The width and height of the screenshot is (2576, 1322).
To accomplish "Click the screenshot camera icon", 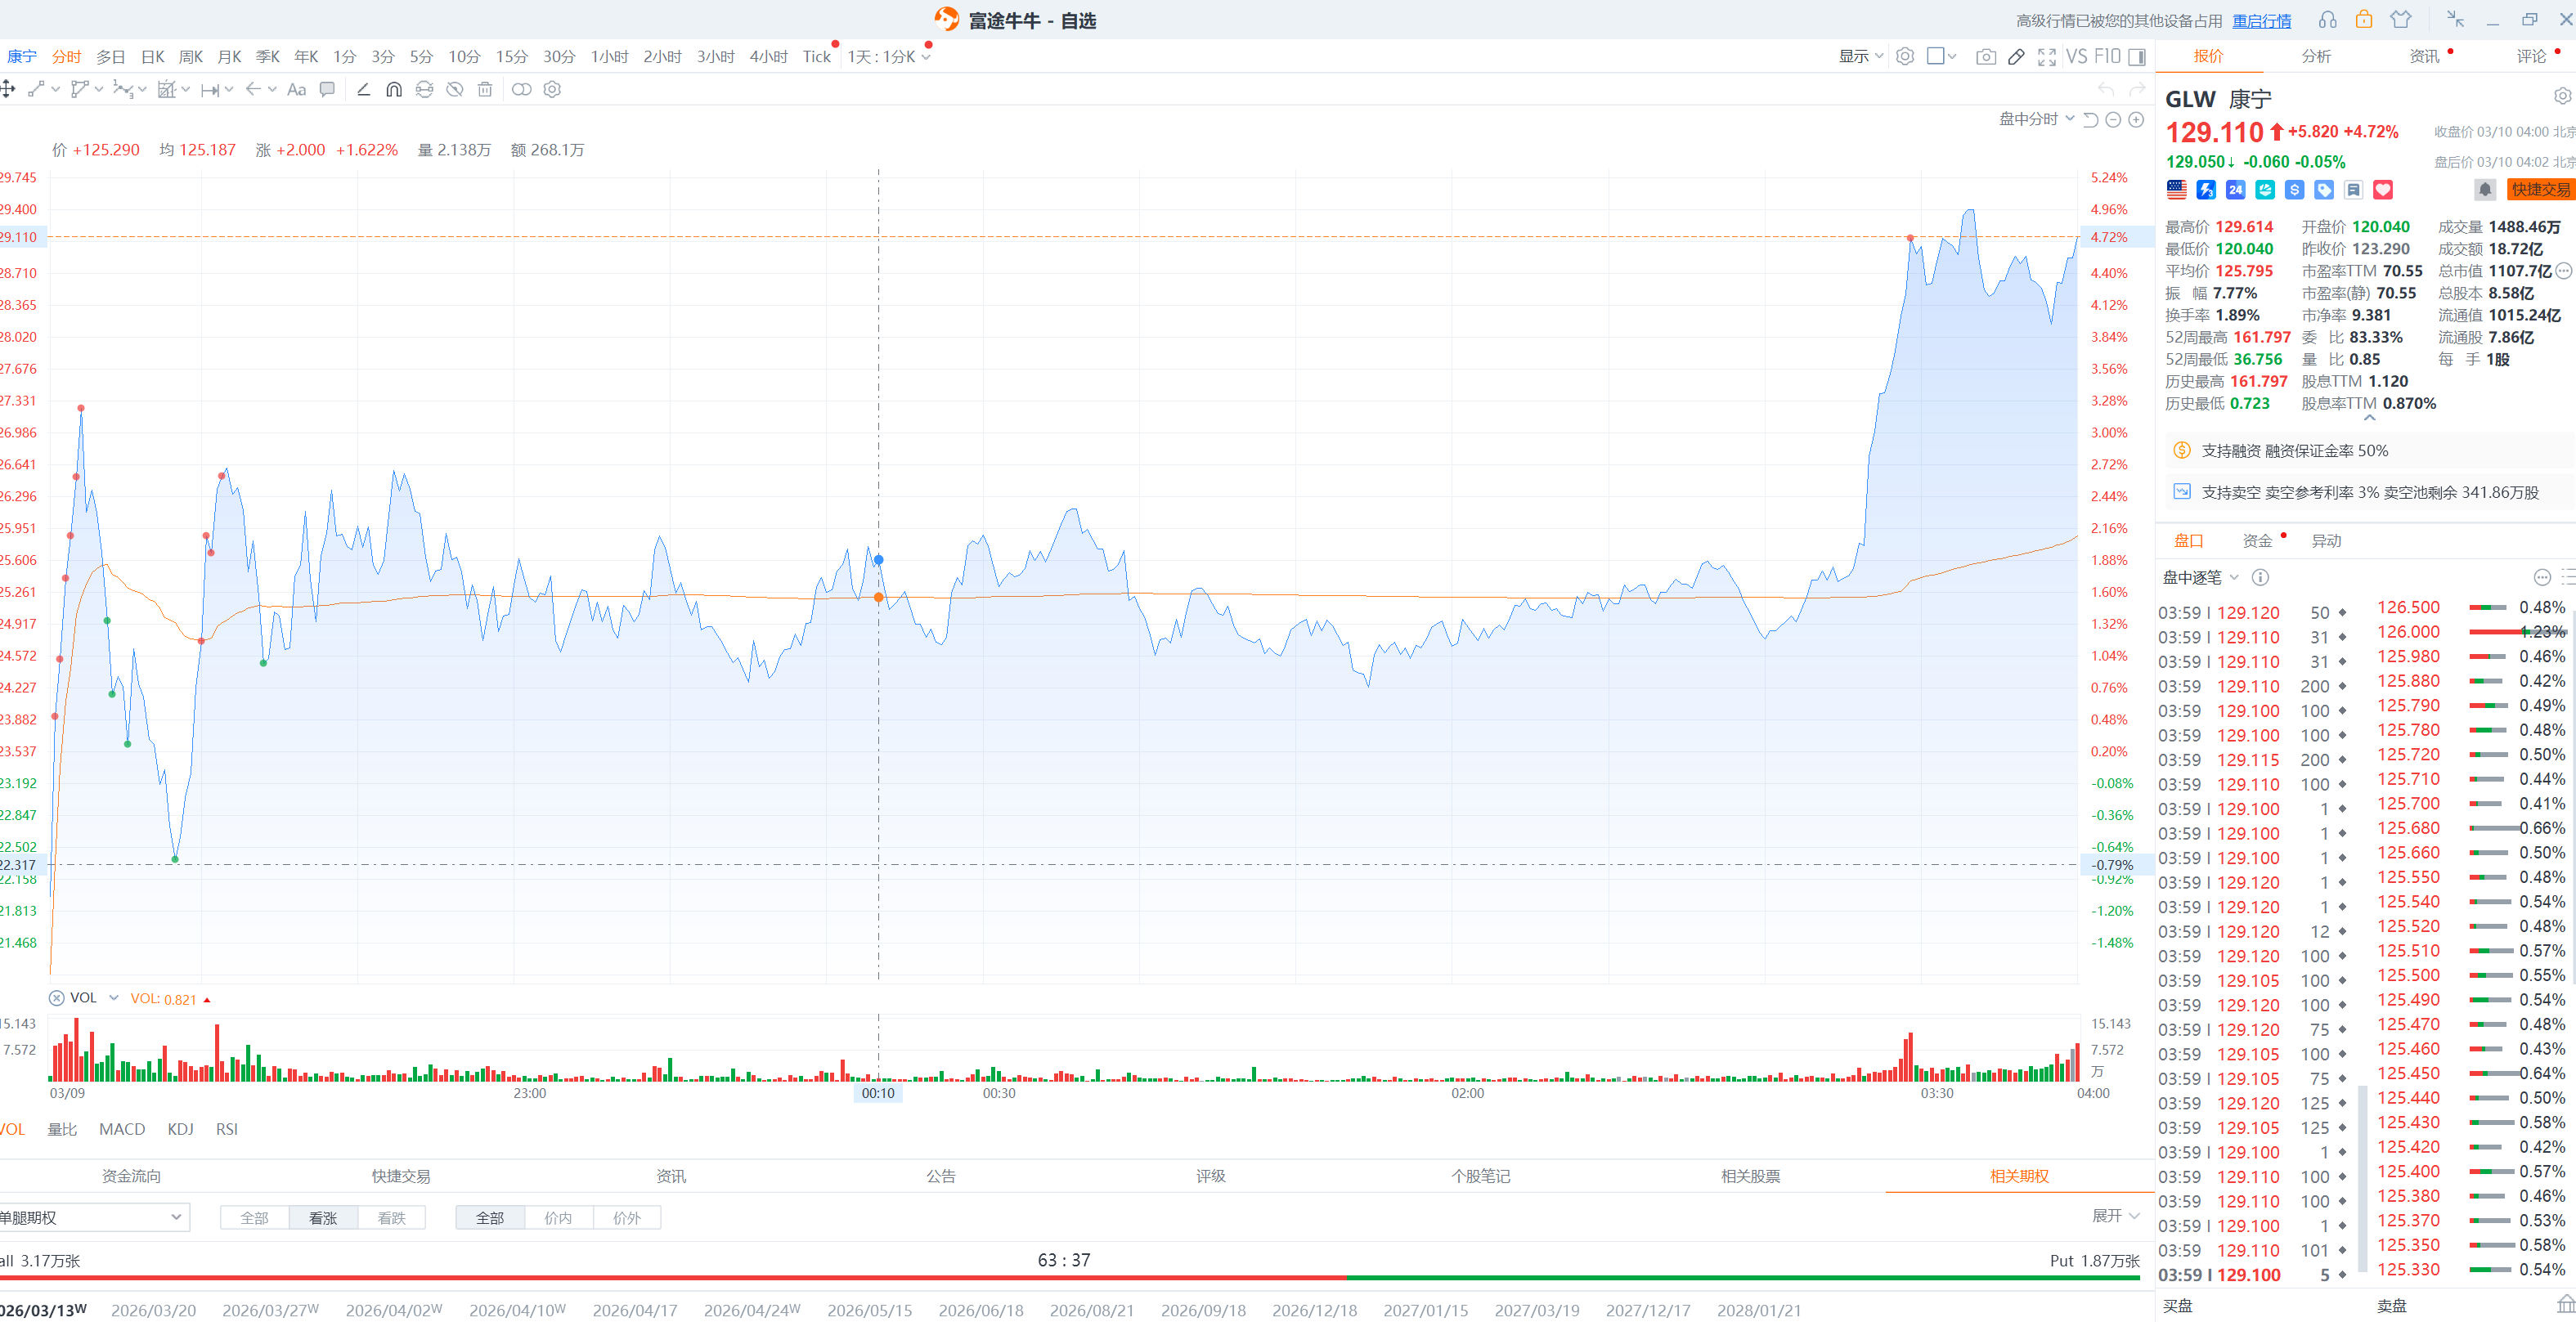I will tap(1985, 57).
